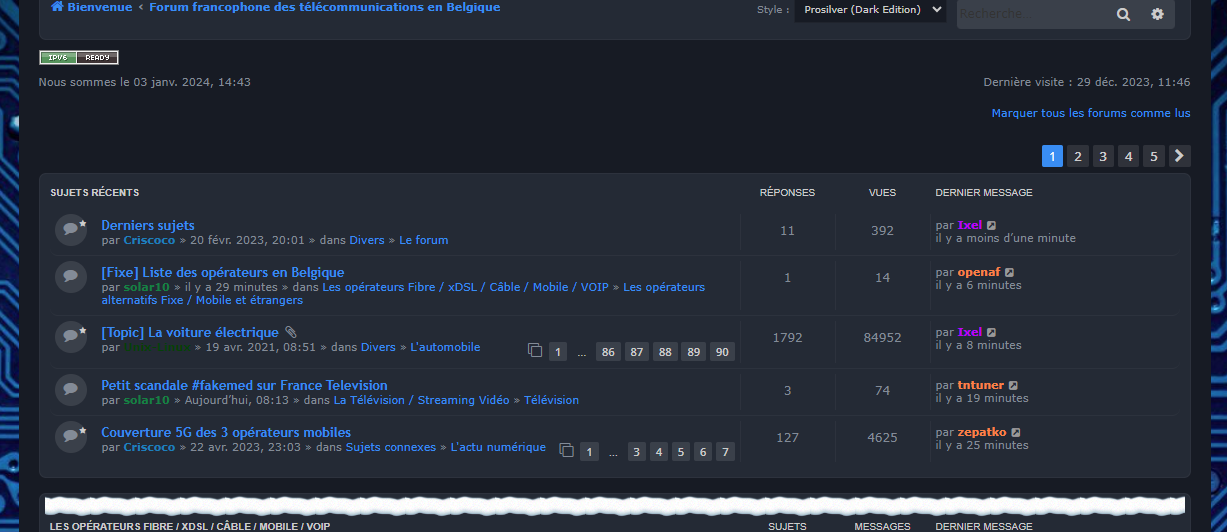Image resolution: width=1227 pixels, height=532 pixels.
Task: Click topic status icon for Derniers sujets
Action: click(70, 230)
